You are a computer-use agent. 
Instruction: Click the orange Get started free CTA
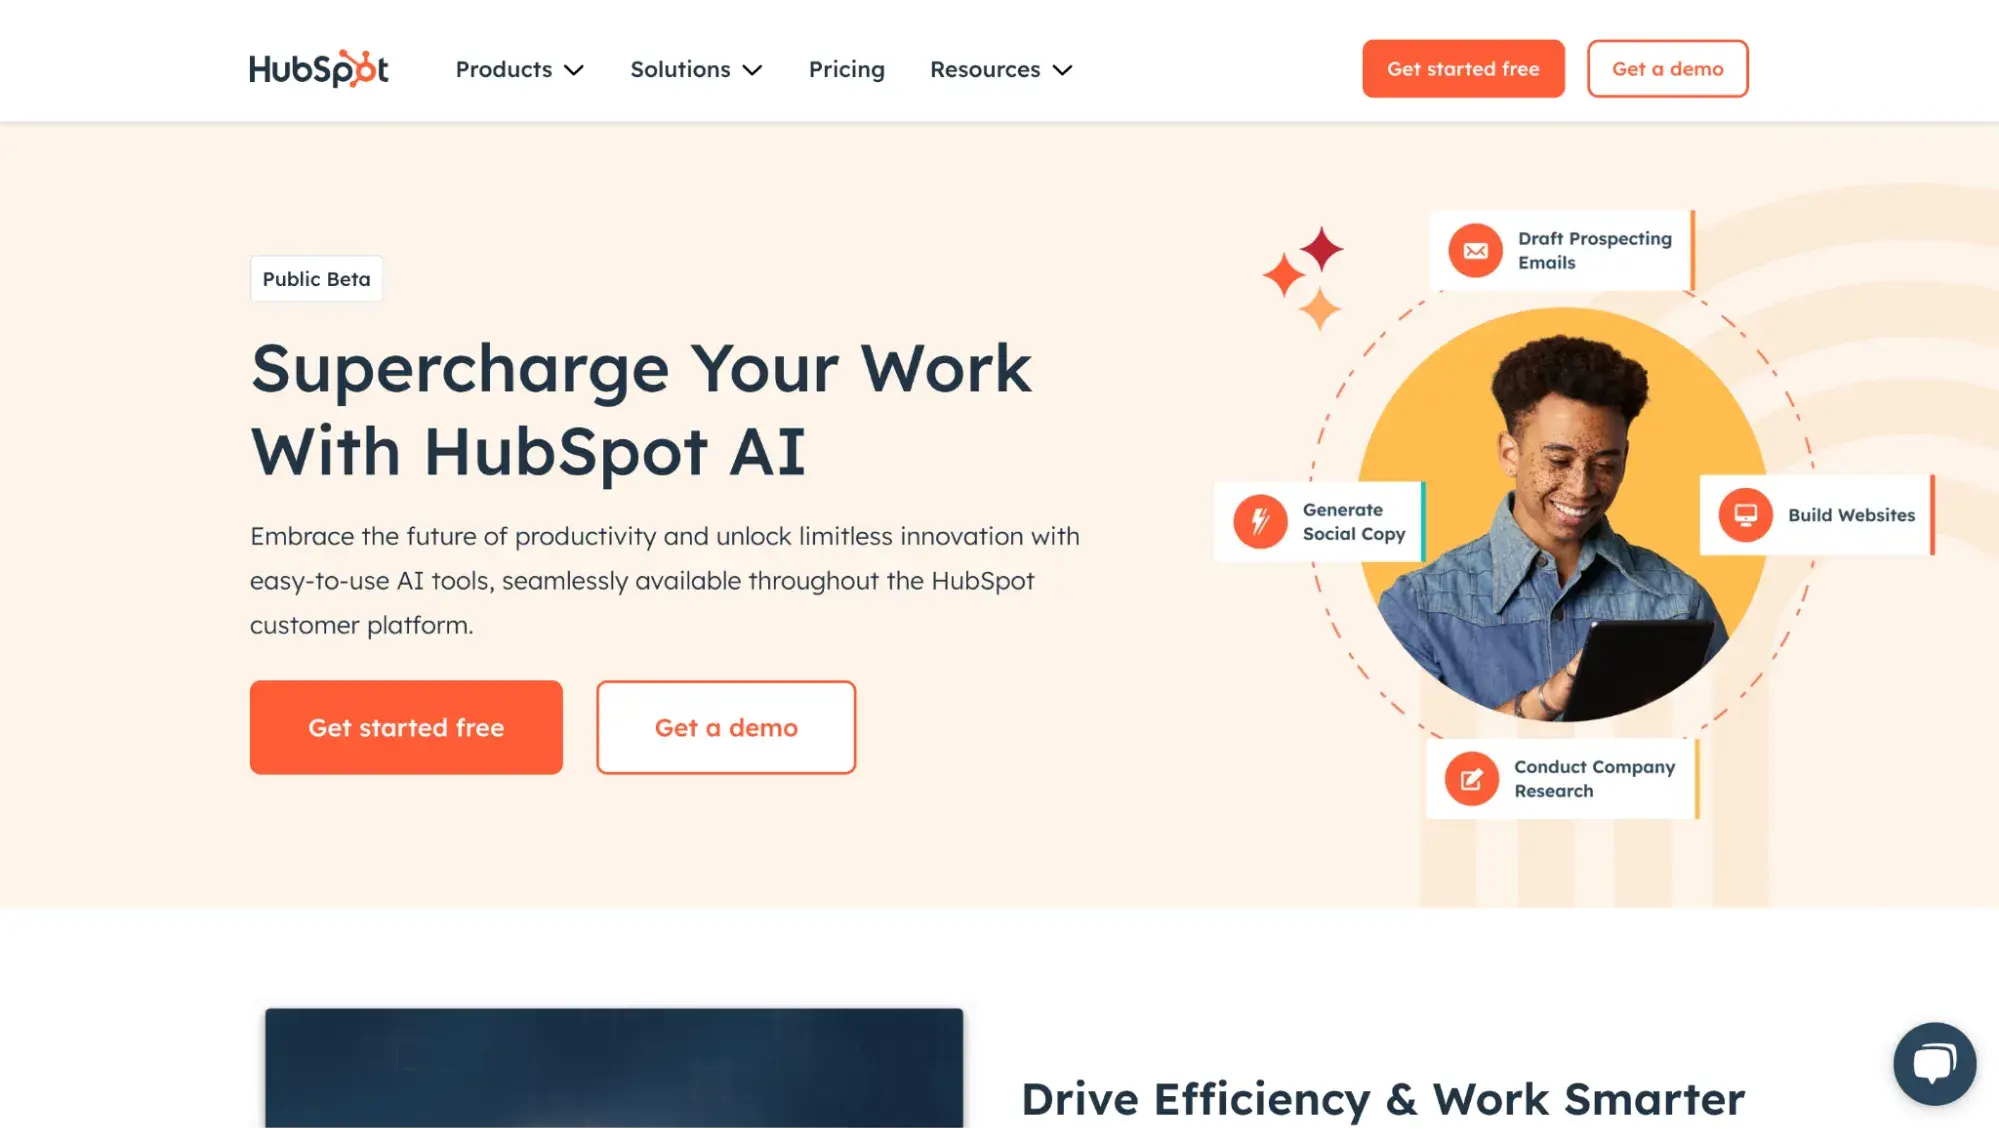pos(406,728)
